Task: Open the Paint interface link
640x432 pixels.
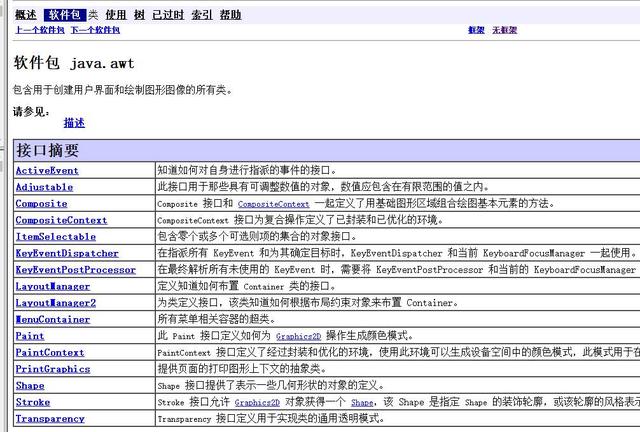Action: click(x=30, y=336)
